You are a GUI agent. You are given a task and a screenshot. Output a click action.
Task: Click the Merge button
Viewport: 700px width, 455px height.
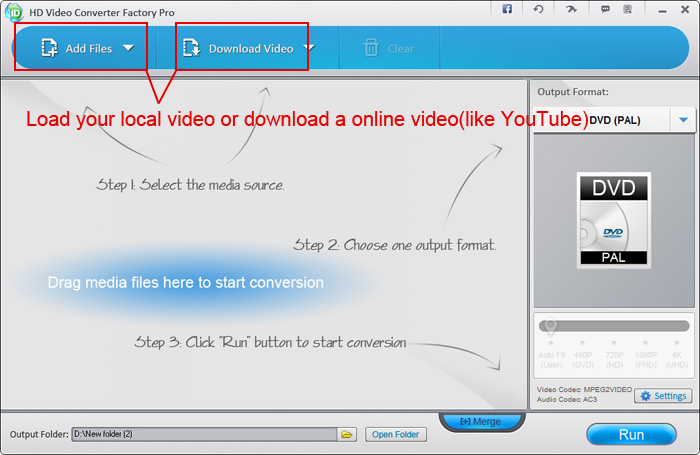[x=481, y=422]
